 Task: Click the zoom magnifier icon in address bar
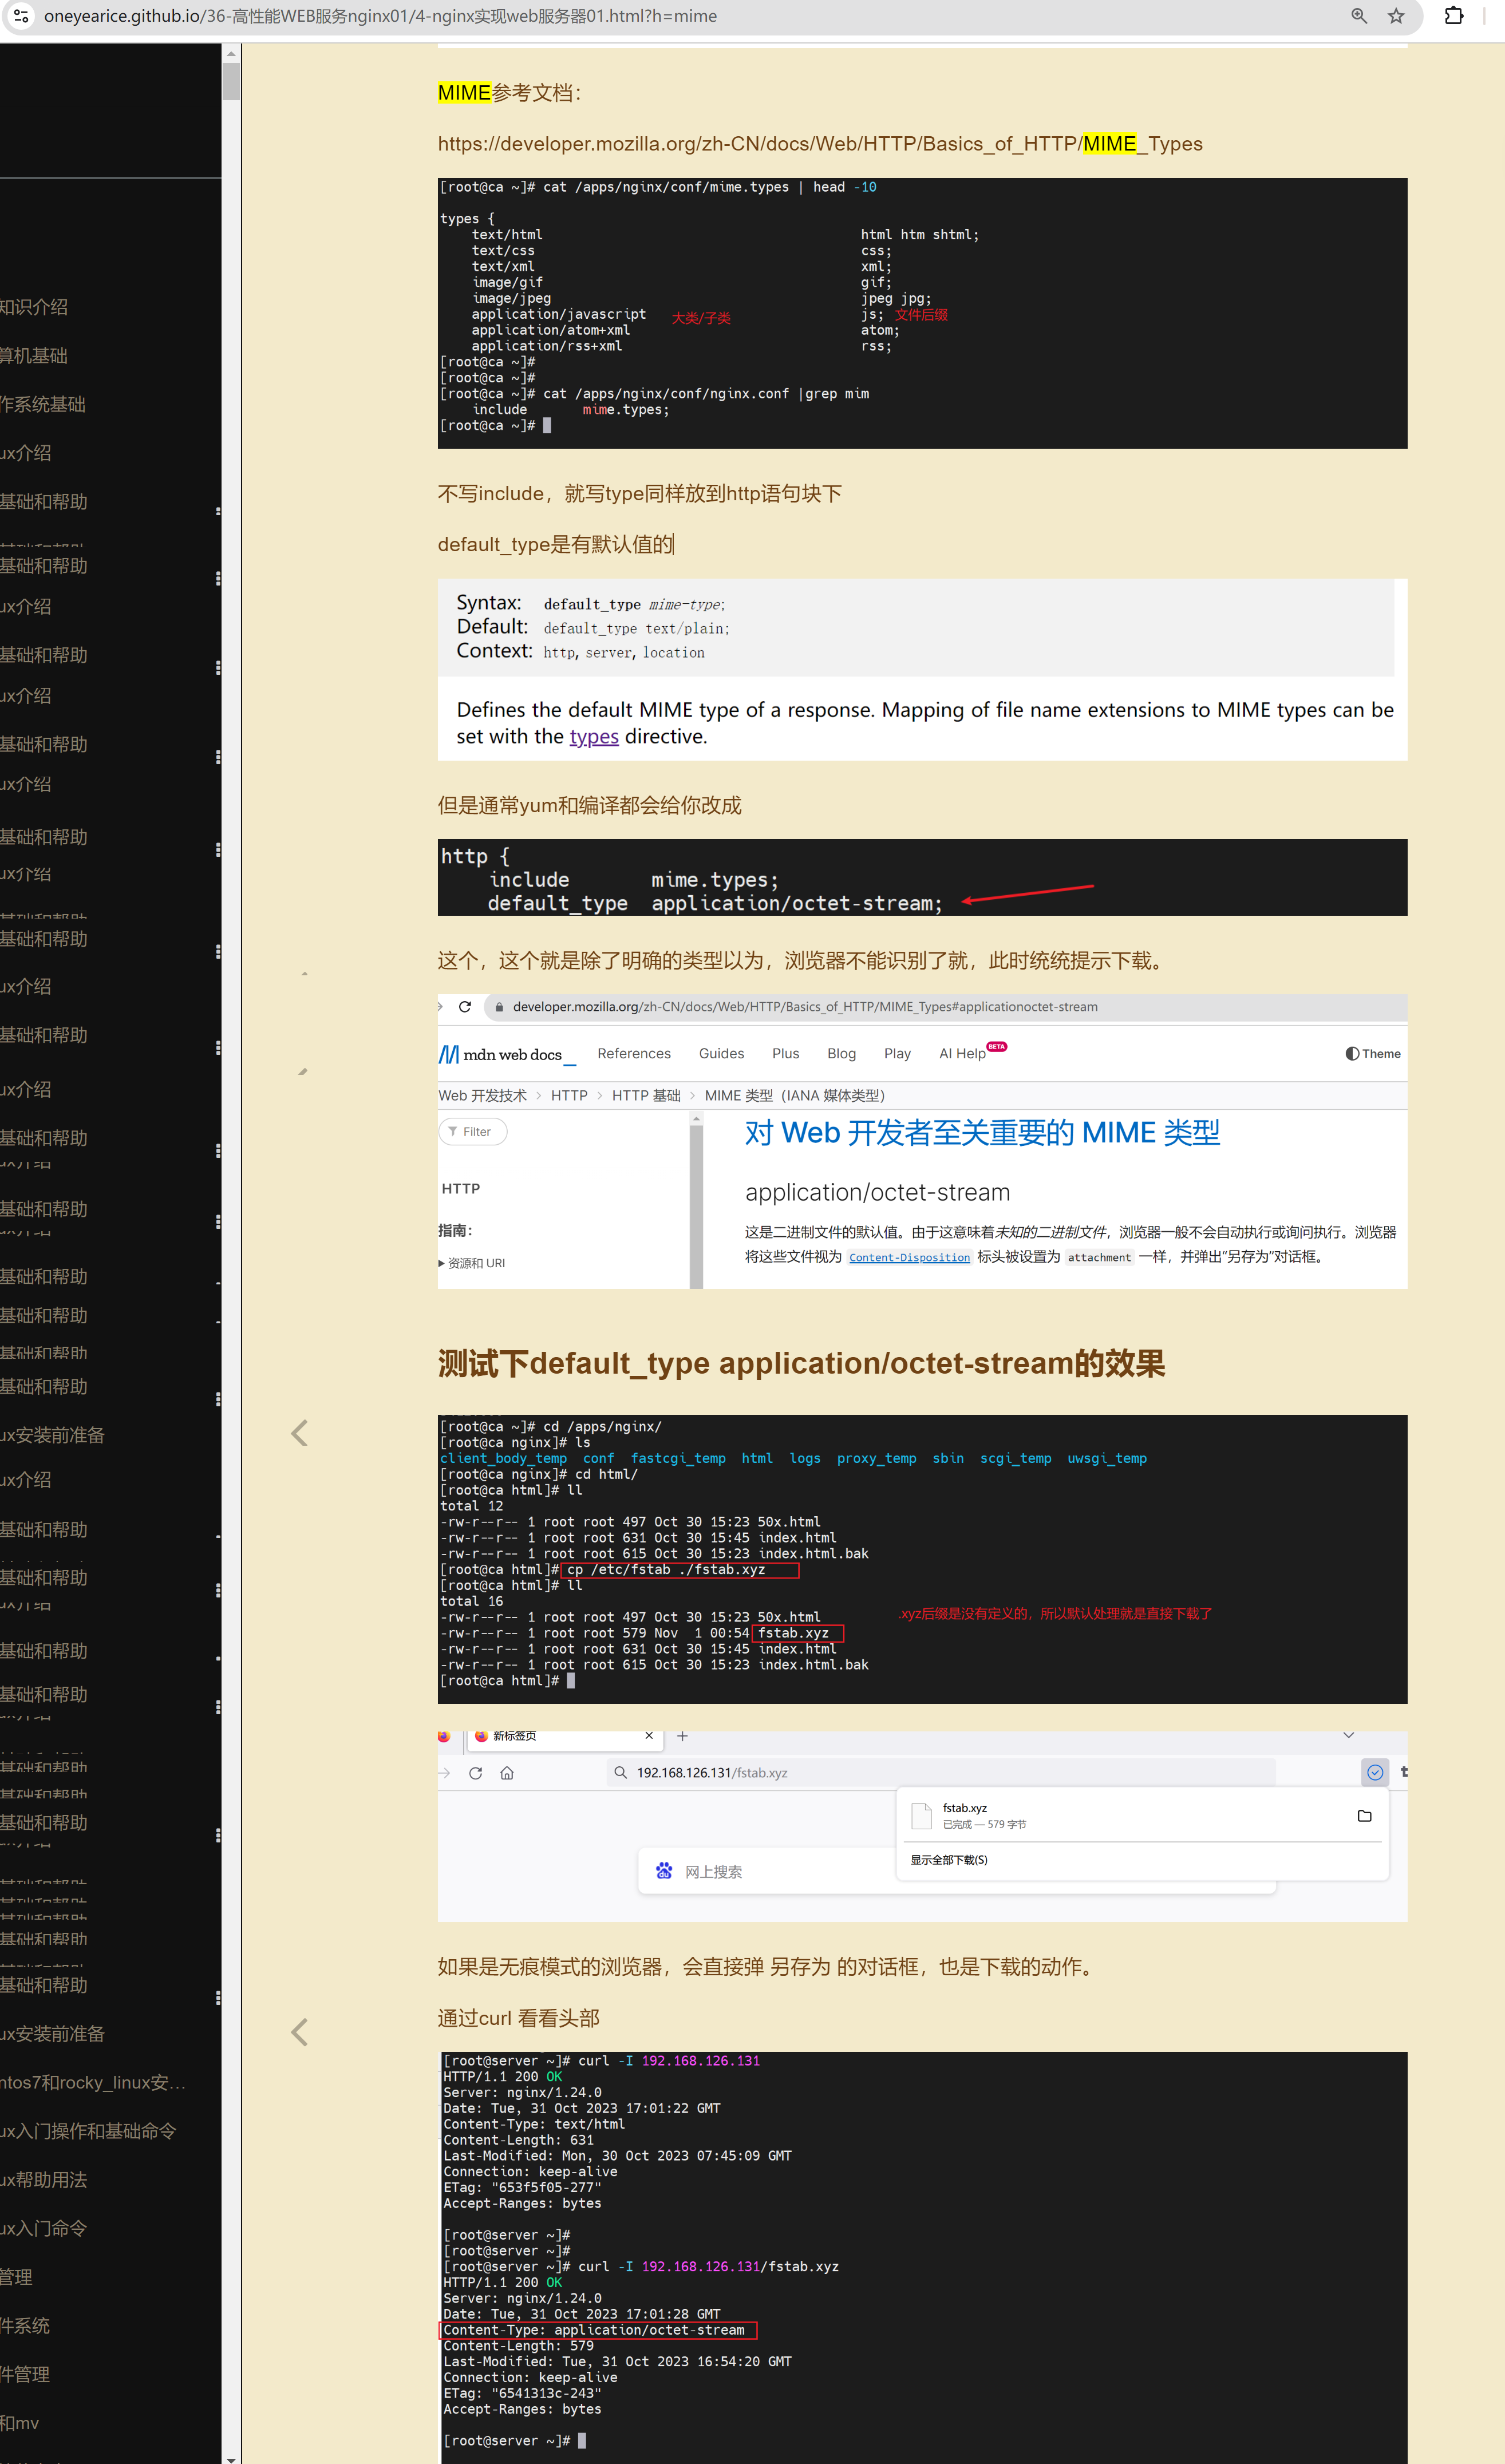[x=1358, y=16]
